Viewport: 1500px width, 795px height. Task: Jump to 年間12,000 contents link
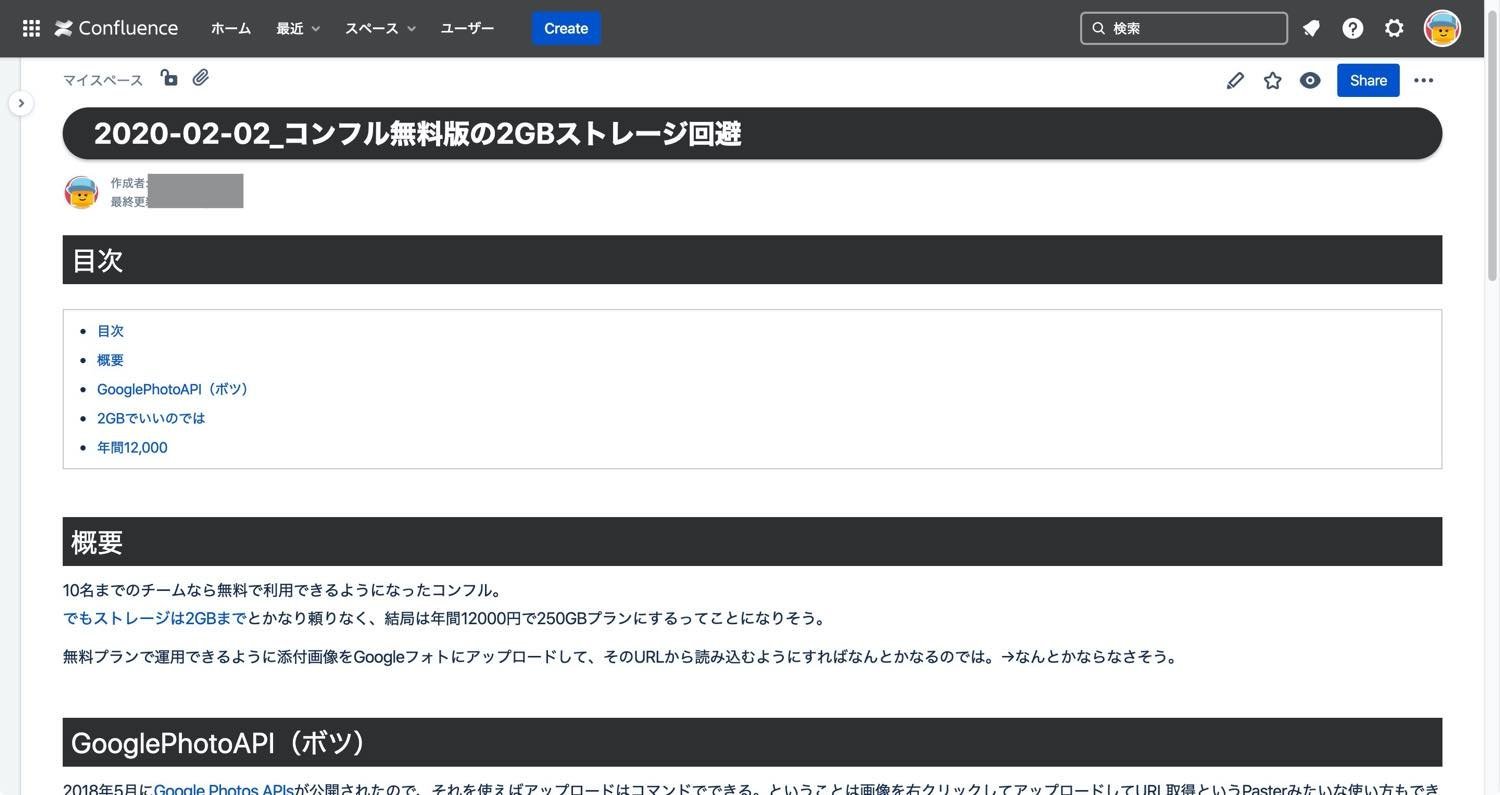click(132, 447)
